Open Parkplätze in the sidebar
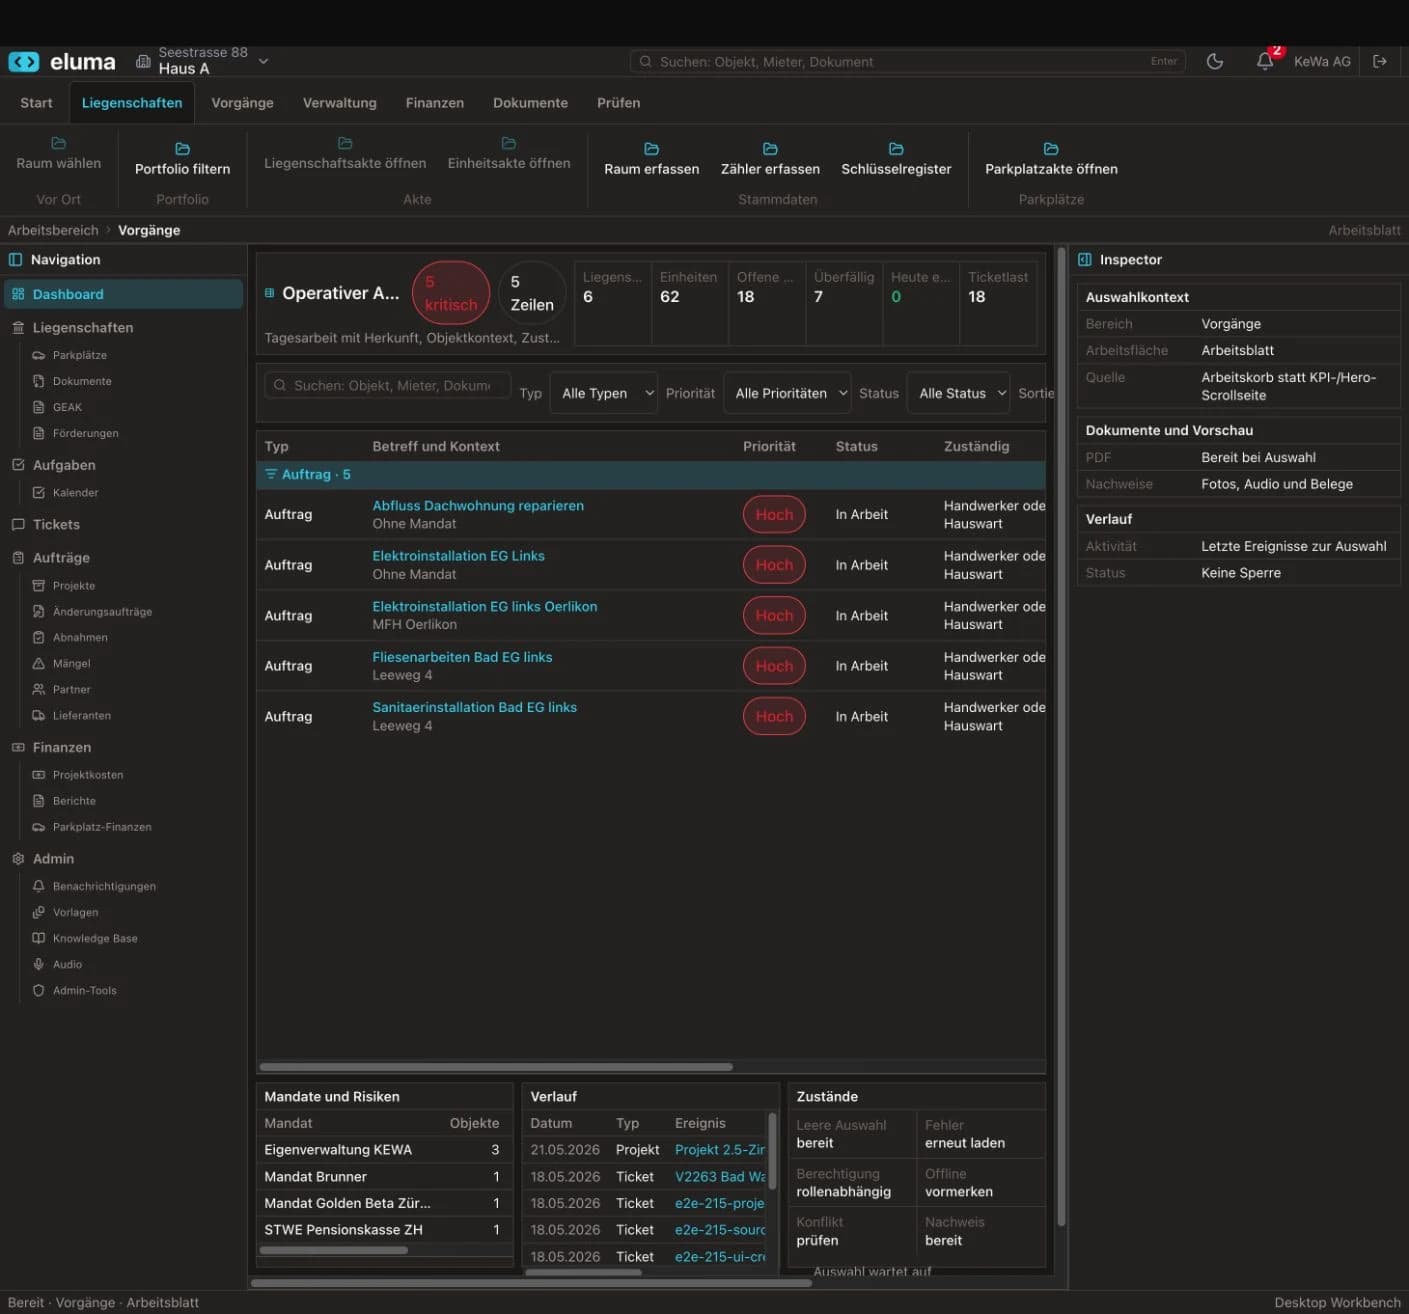1409x1314 pixels. pos(80,355)
